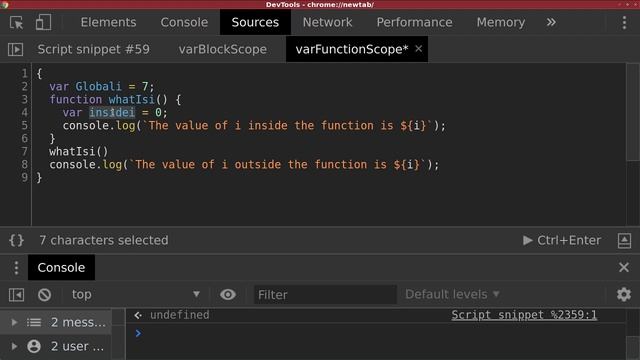Click the 'whatIsi()' call on line 7
This screenshot has width=640, height=360.
click(x=79, y=151)
